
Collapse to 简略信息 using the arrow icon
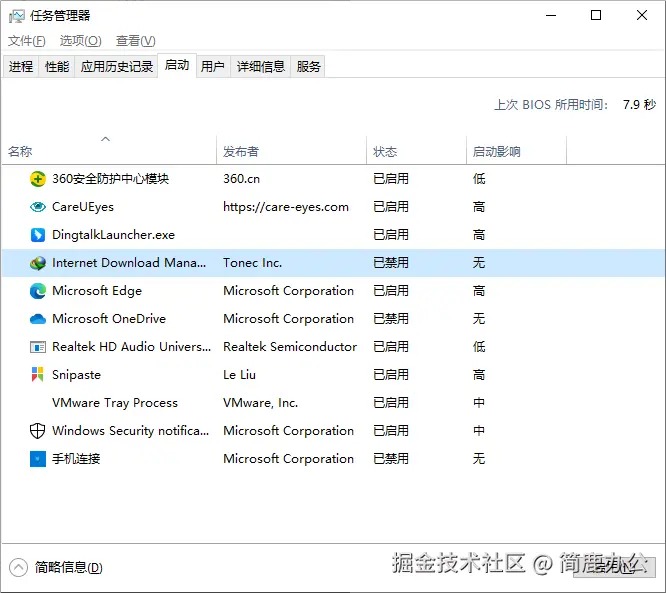click(x=18, y=568)
